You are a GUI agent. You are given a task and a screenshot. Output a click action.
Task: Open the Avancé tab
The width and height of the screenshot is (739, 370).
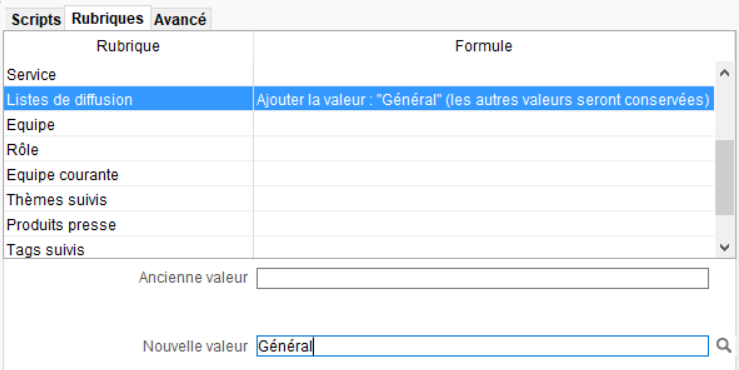coord(180,19)
